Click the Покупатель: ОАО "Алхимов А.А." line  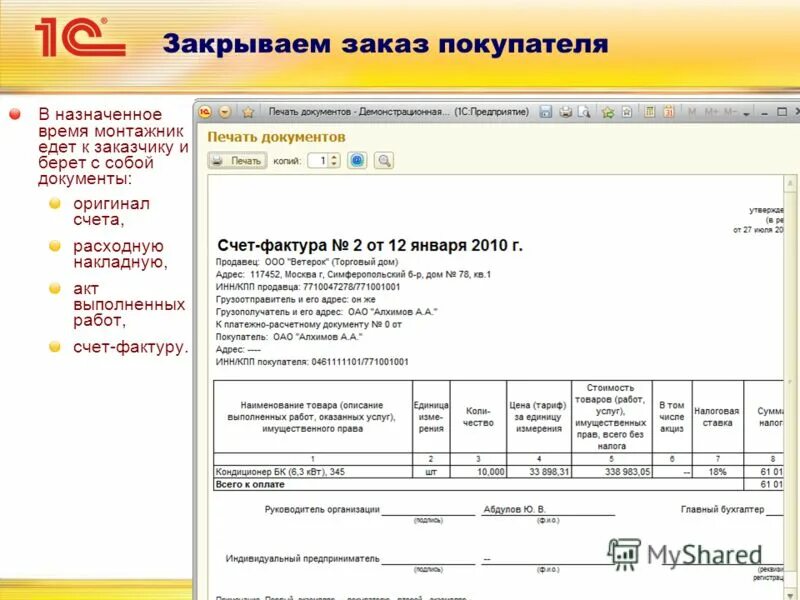289,337
